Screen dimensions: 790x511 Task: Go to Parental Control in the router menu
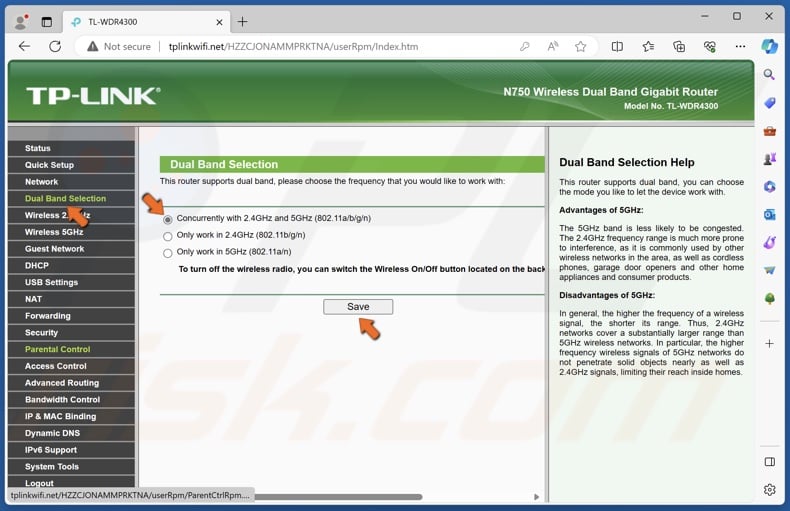[x=57, y=349]
